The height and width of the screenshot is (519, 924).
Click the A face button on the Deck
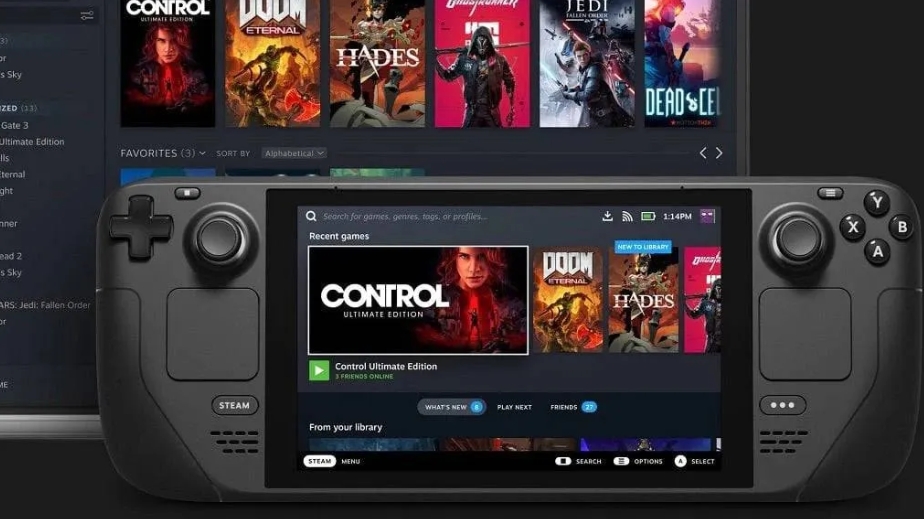pyautogui.click(x=877, y=252)
